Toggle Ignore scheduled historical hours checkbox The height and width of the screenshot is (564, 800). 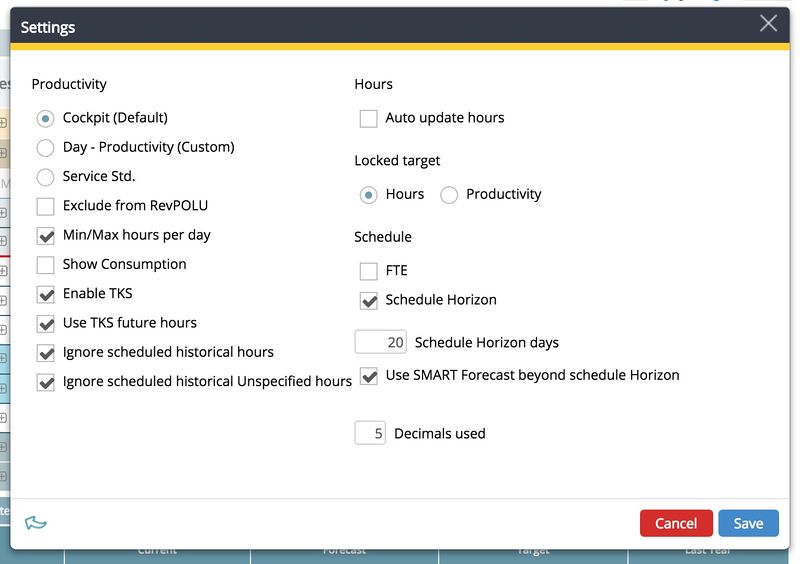[46, 353]
